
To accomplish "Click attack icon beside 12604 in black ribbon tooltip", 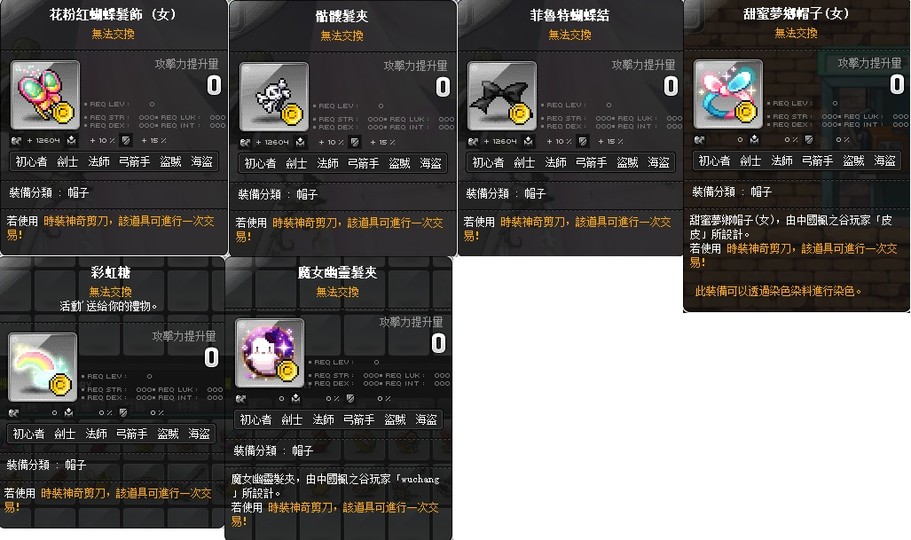I will pos(474,141).
